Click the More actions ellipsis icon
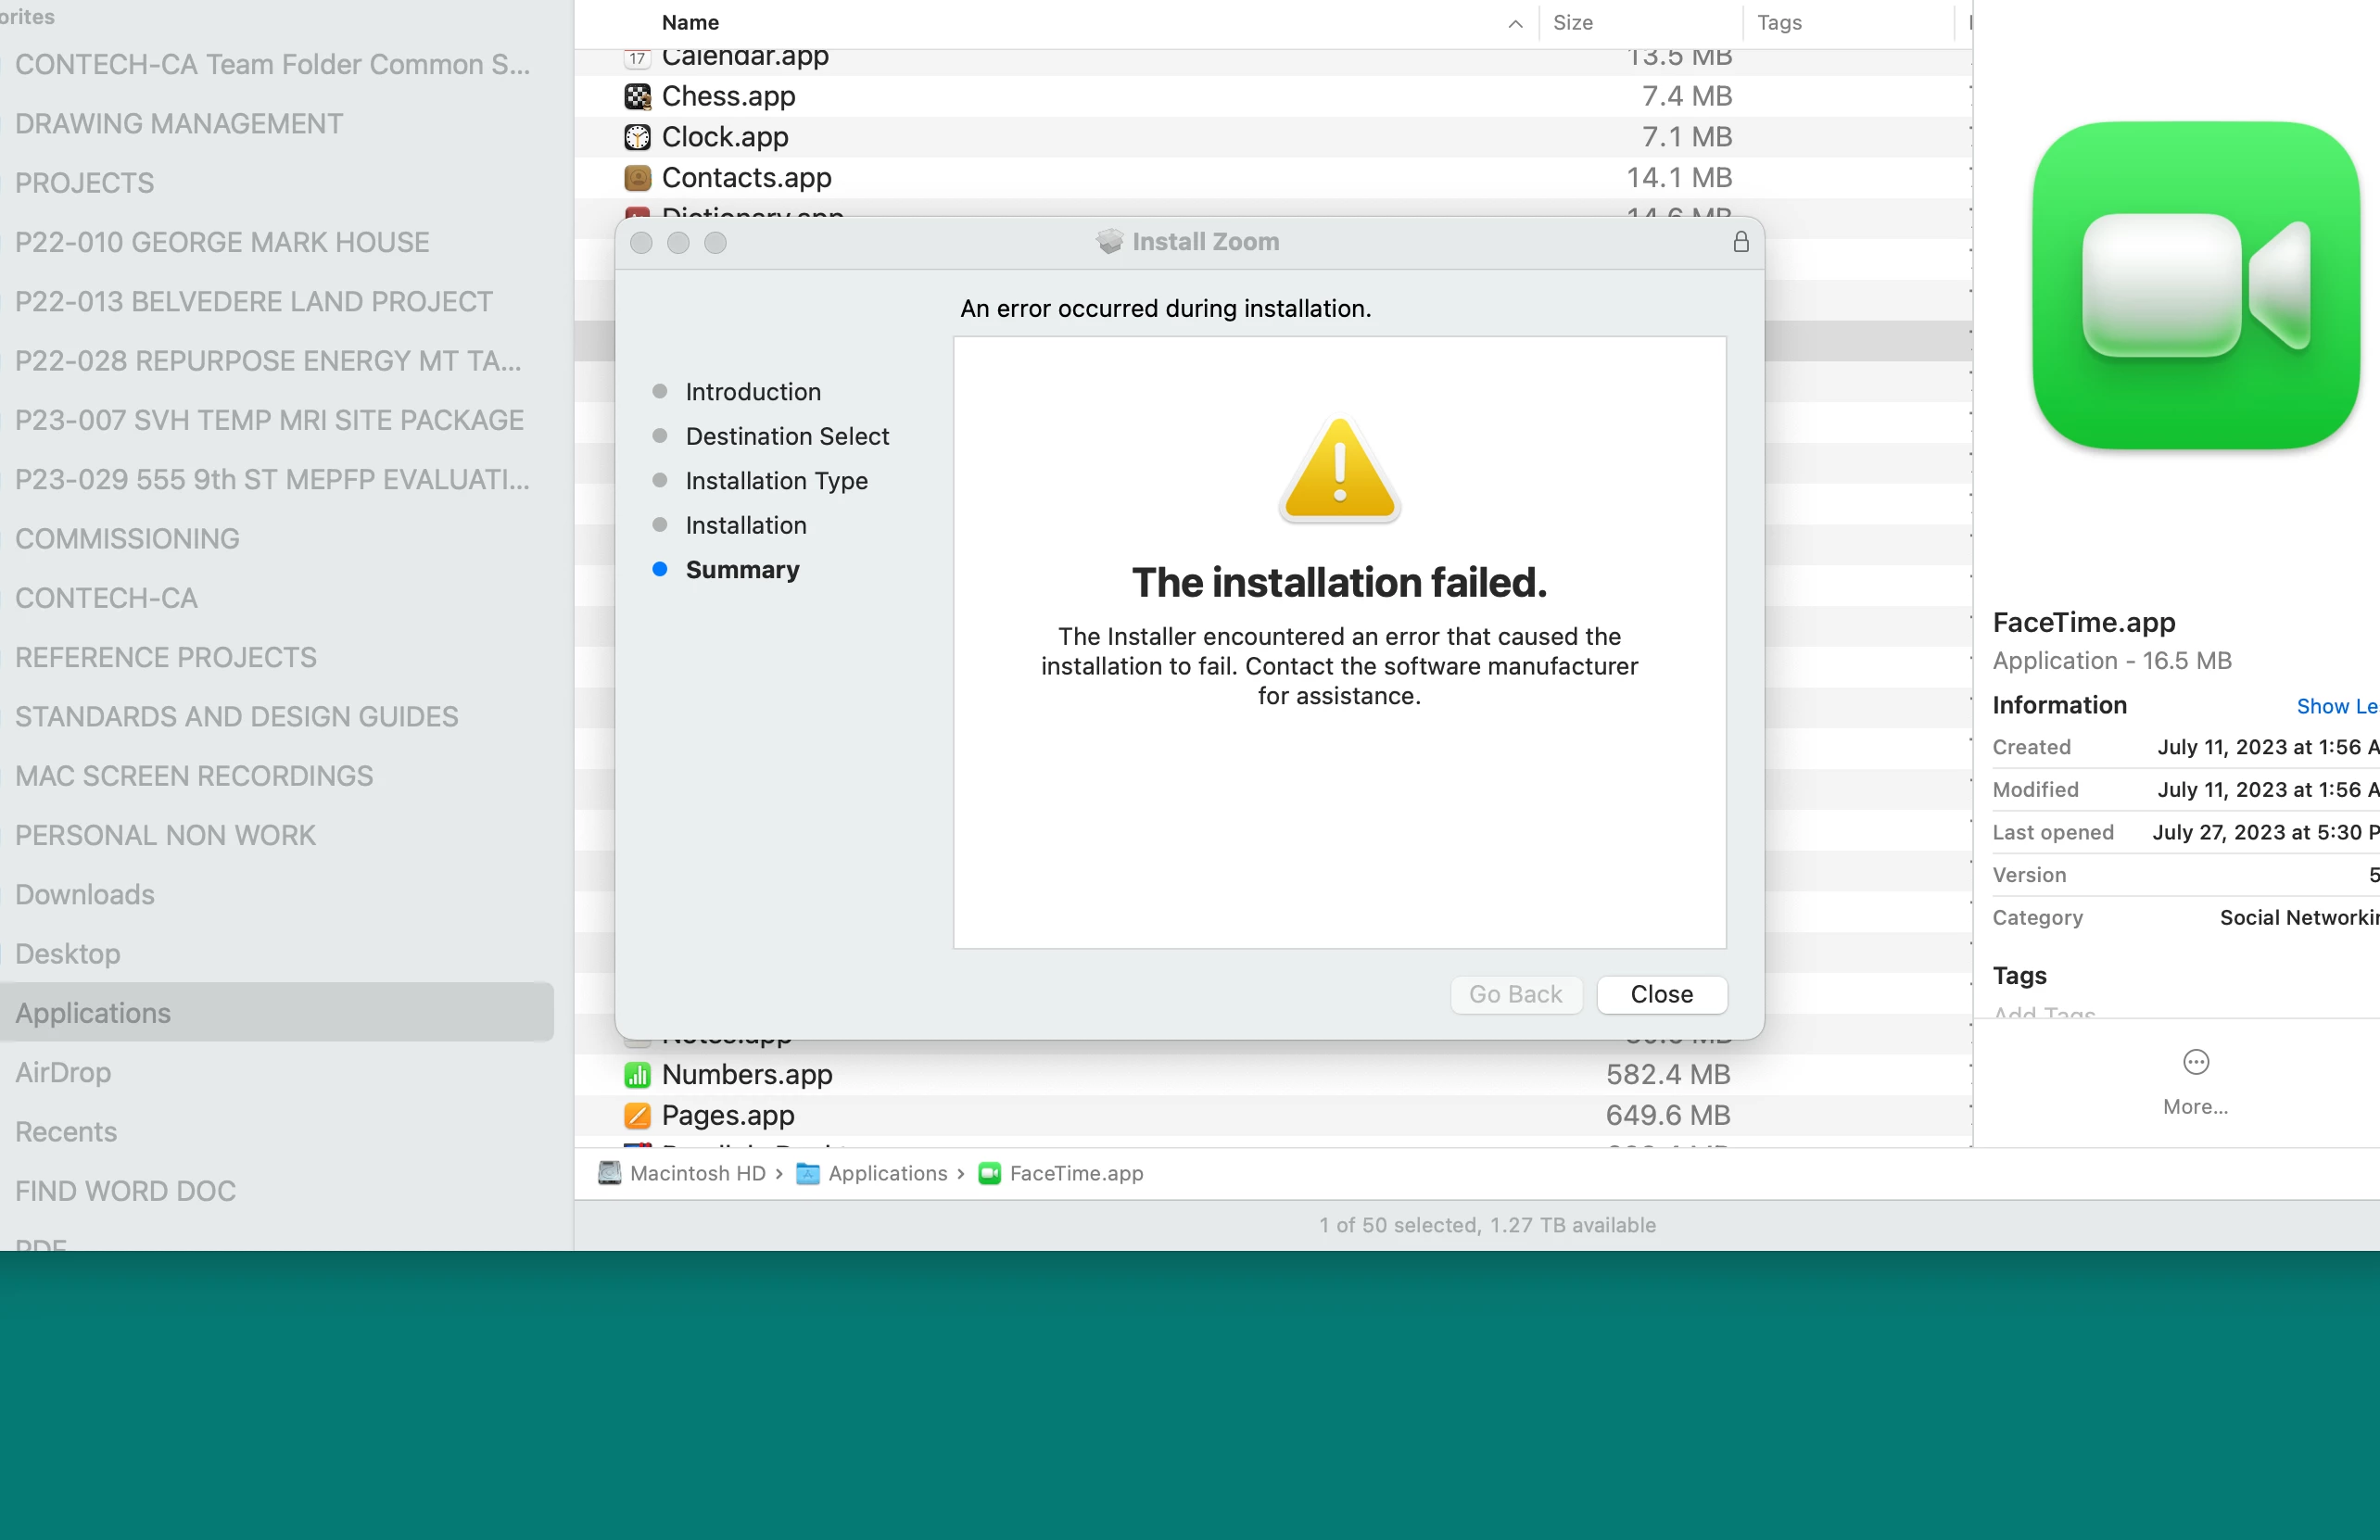Image resolution: width=2380 pixels, height=1540 pixels. coord(2195,1062)
